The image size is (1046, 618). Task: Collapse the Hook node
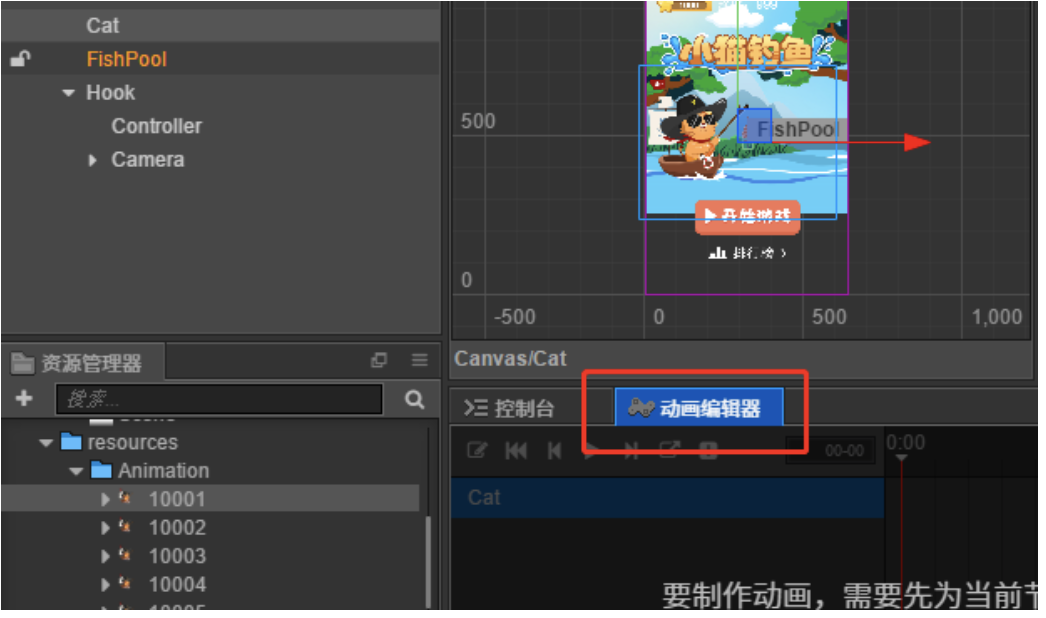(68, 93)
